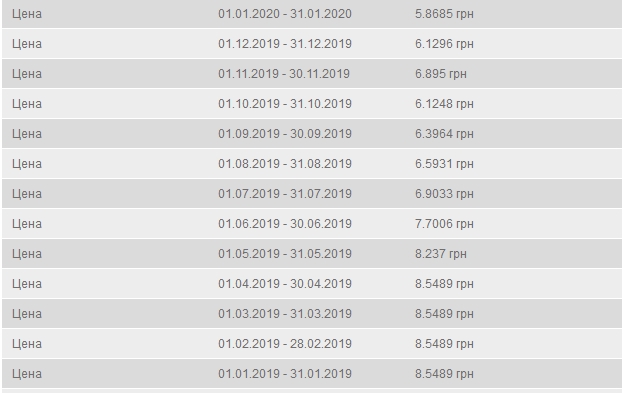
Task: Click the 6.3964 грн value
Action: pos(444,134)
